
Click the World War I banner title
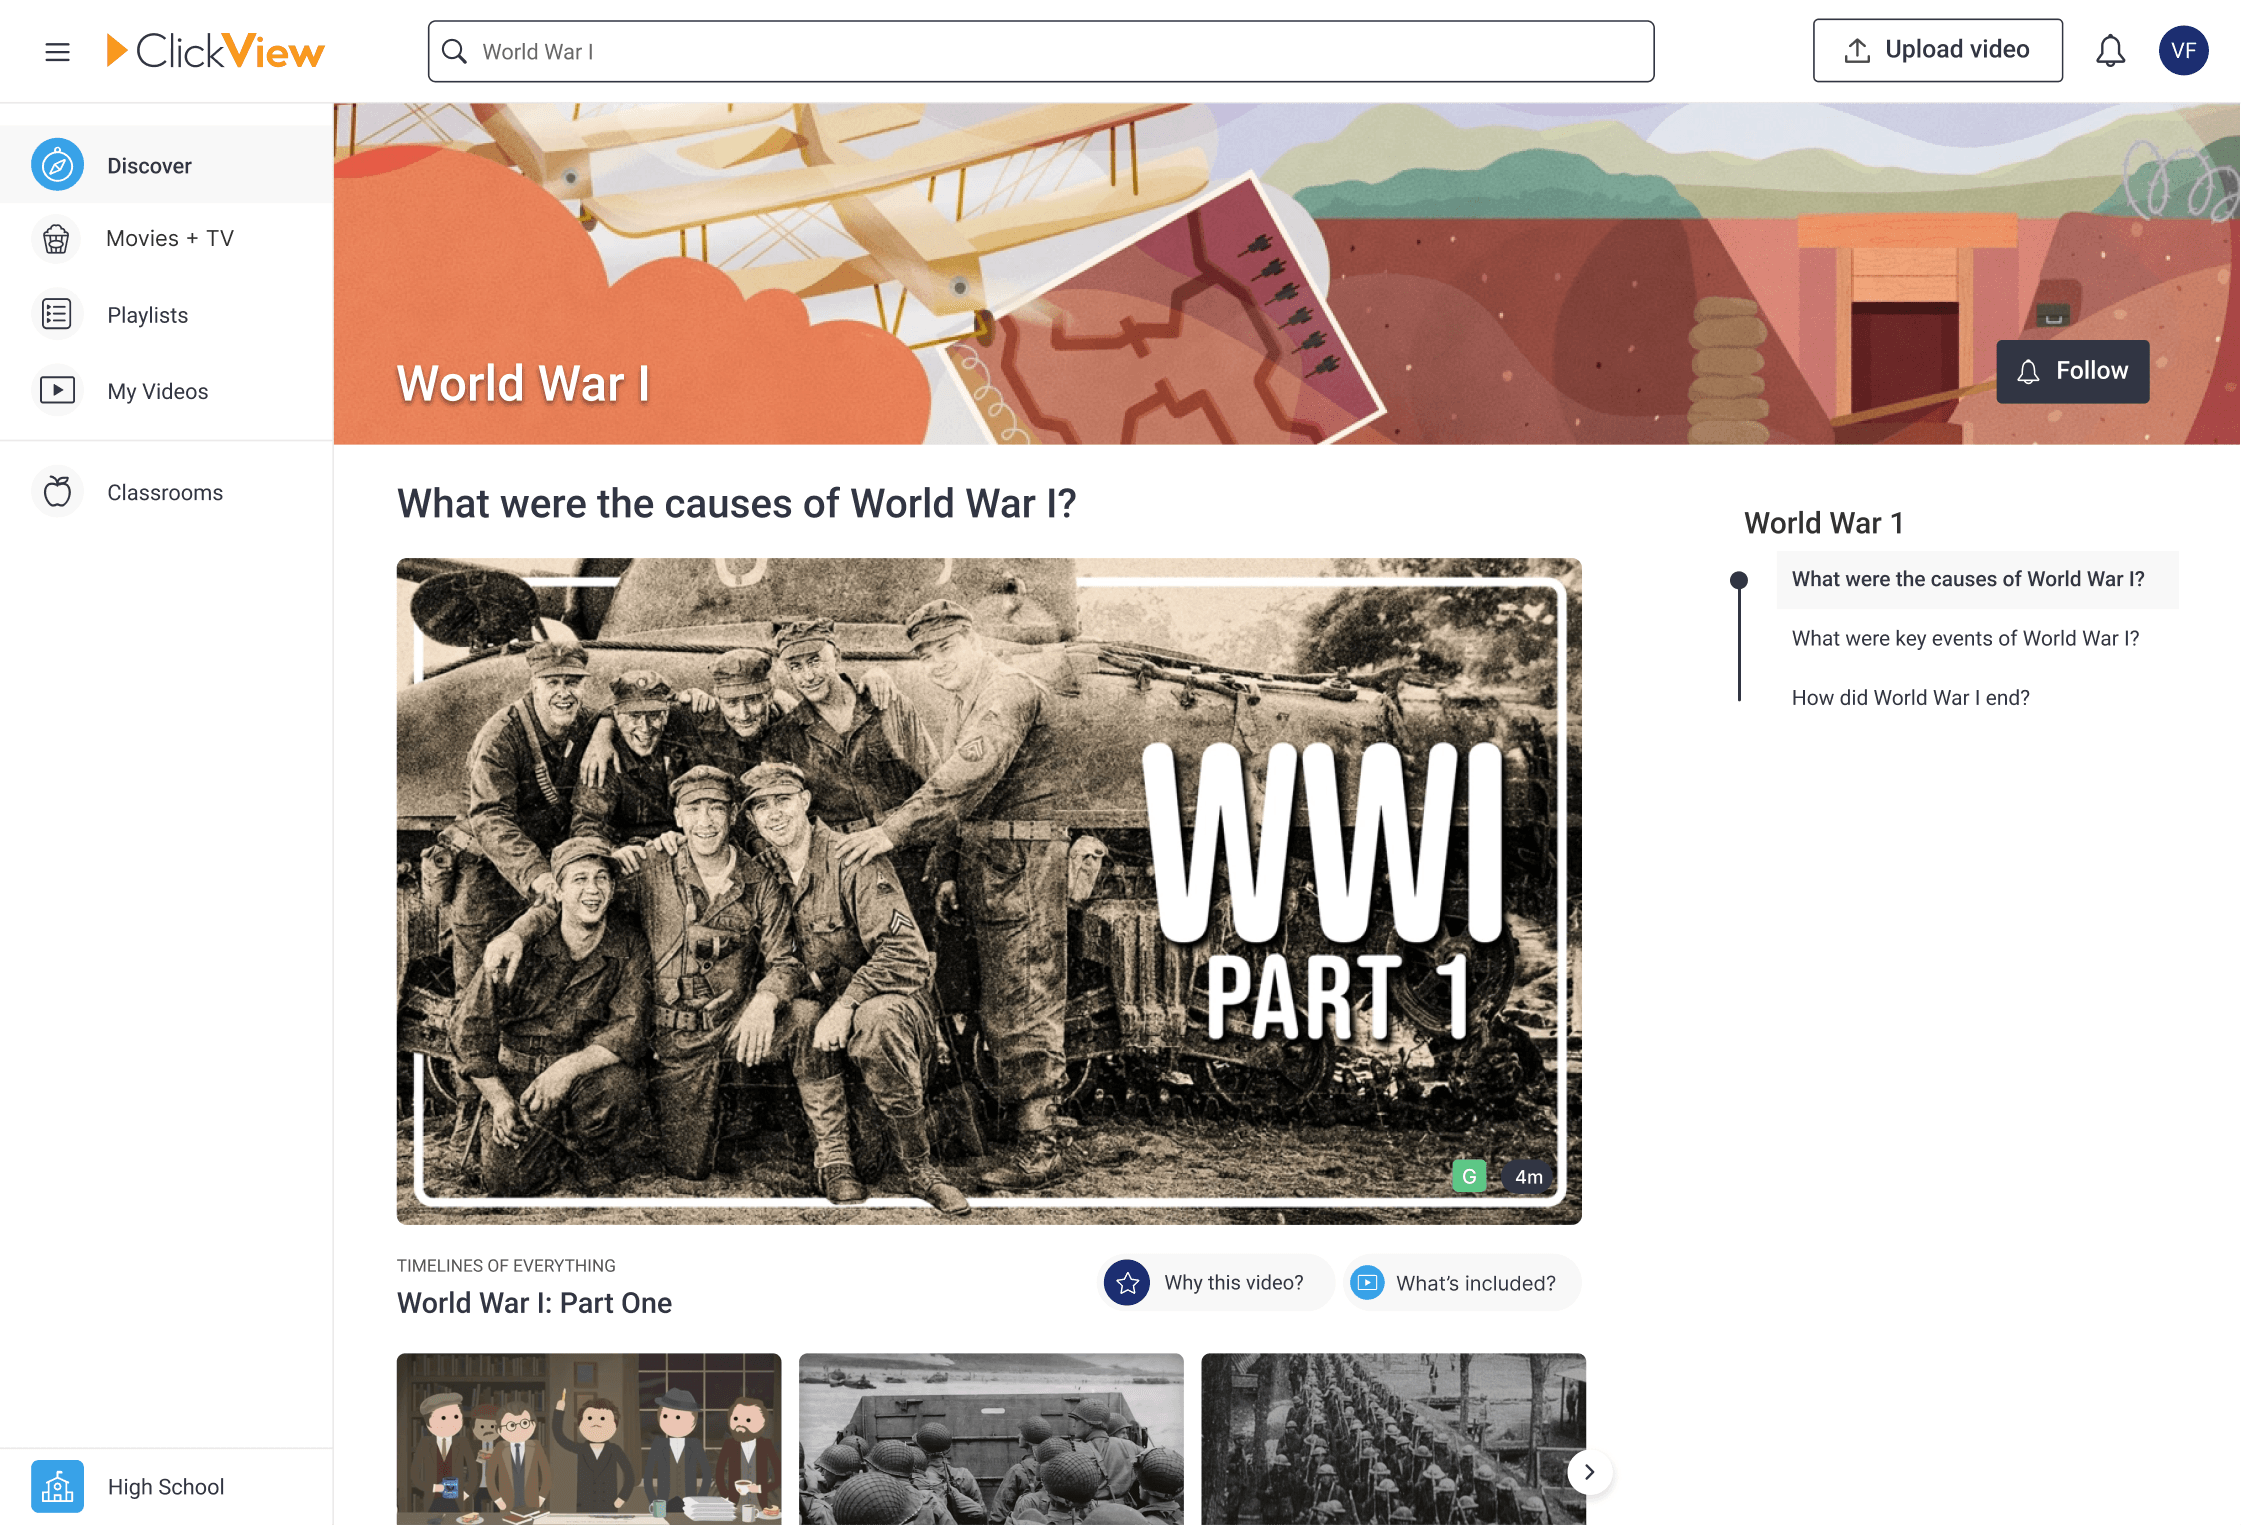point(522,384)
